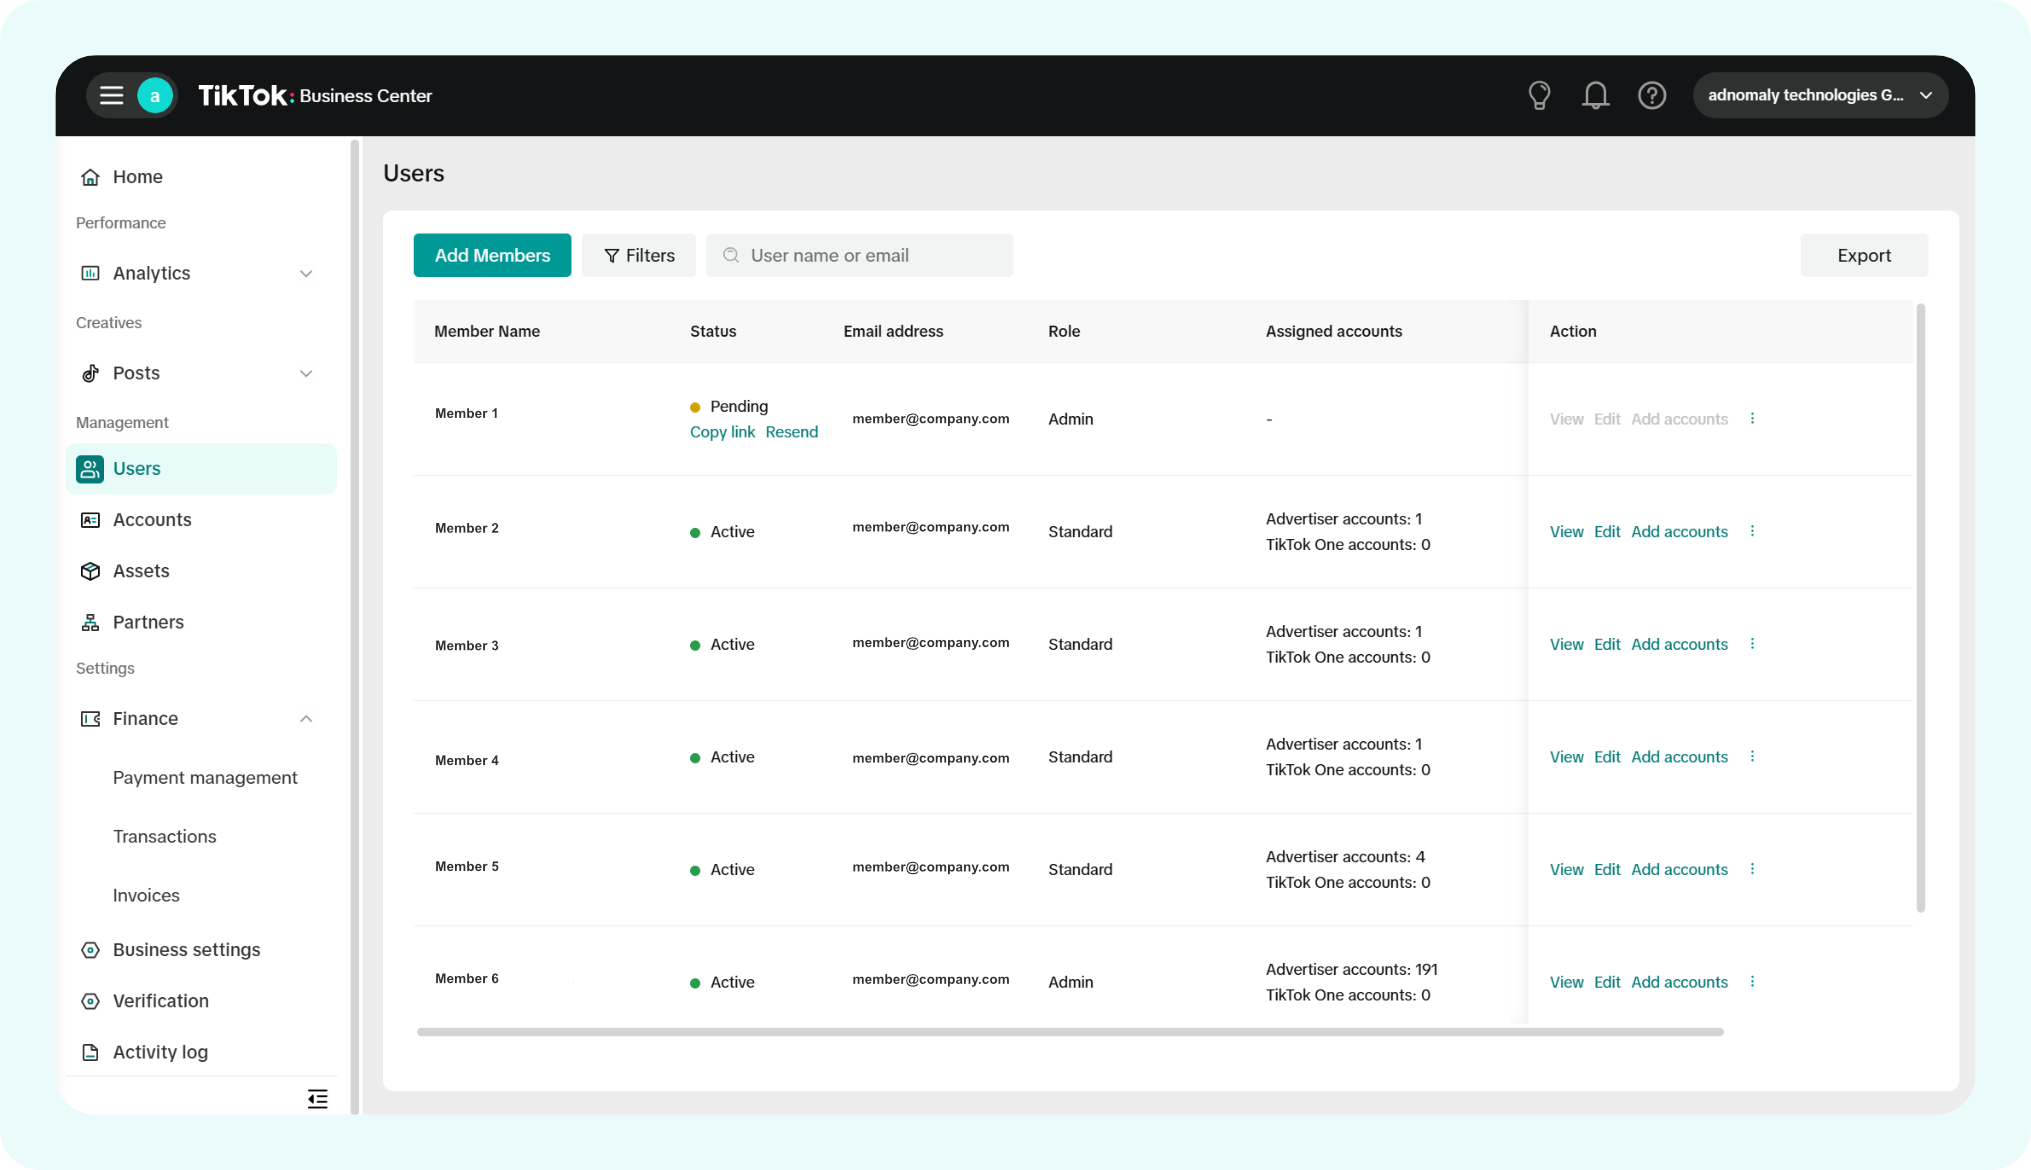This screenshot has height=1170, width=2031.
Task: Go to Accounts in sidebar
Action: click(152, 520)
